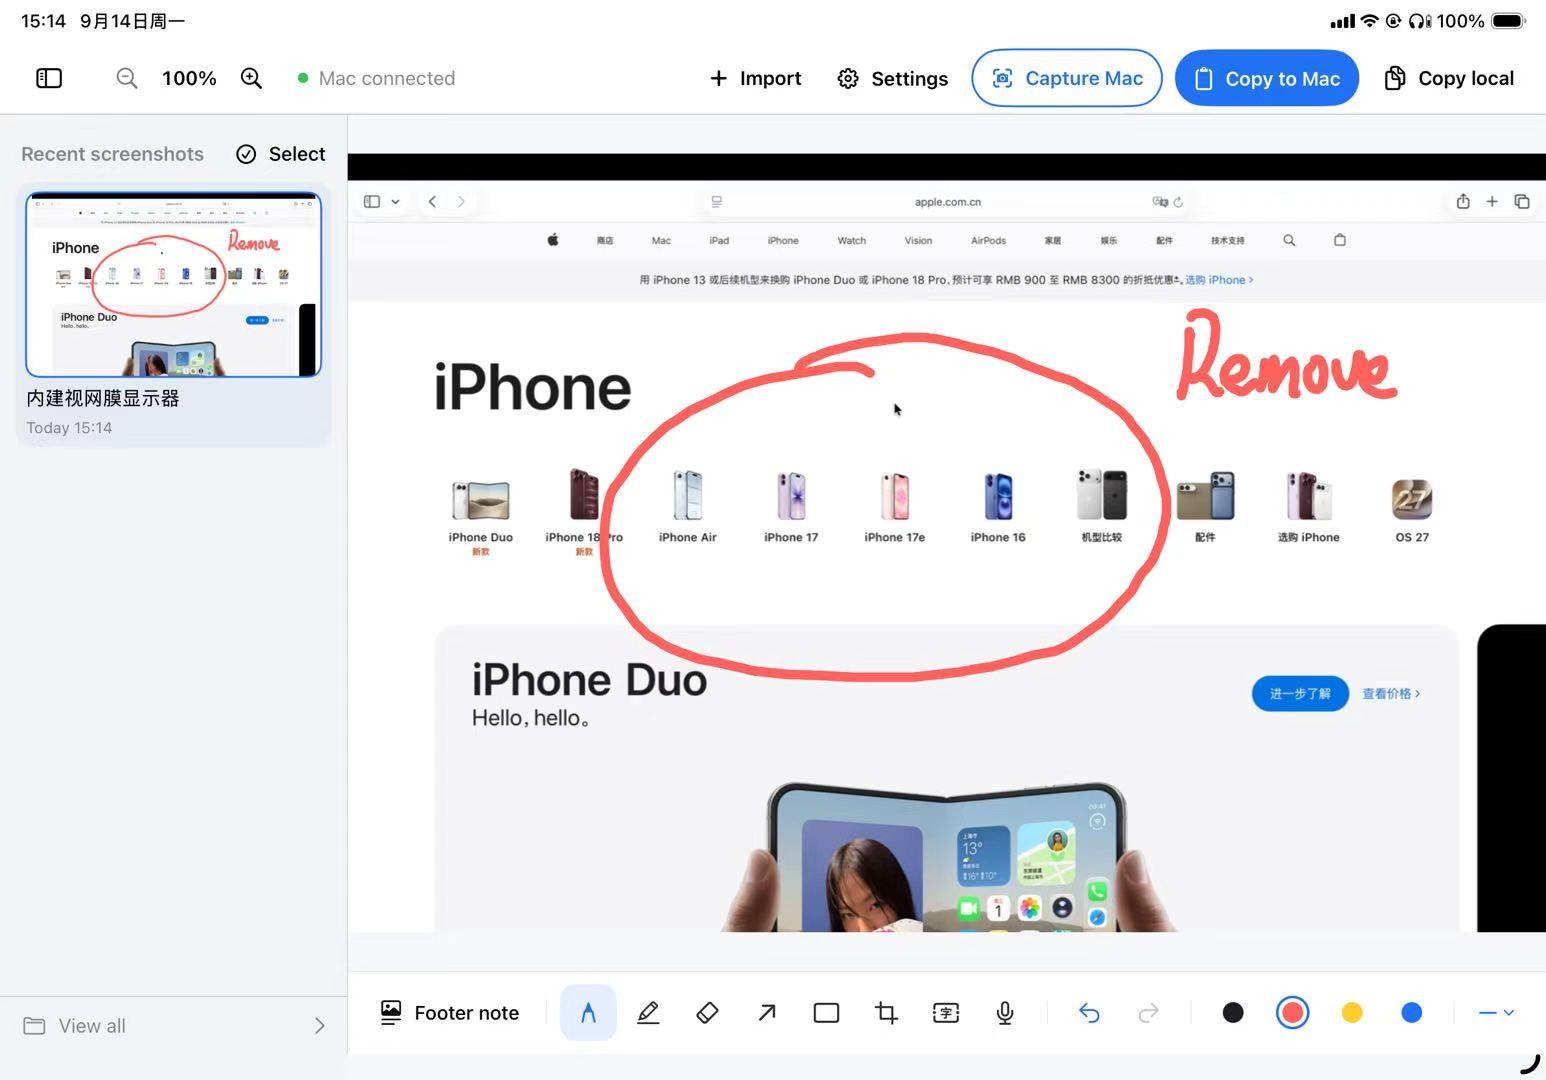Viewport: 1546px width, 1080px height.
Task: Click the Safari sidebar icon in screenshot
Action: point(372,201)
